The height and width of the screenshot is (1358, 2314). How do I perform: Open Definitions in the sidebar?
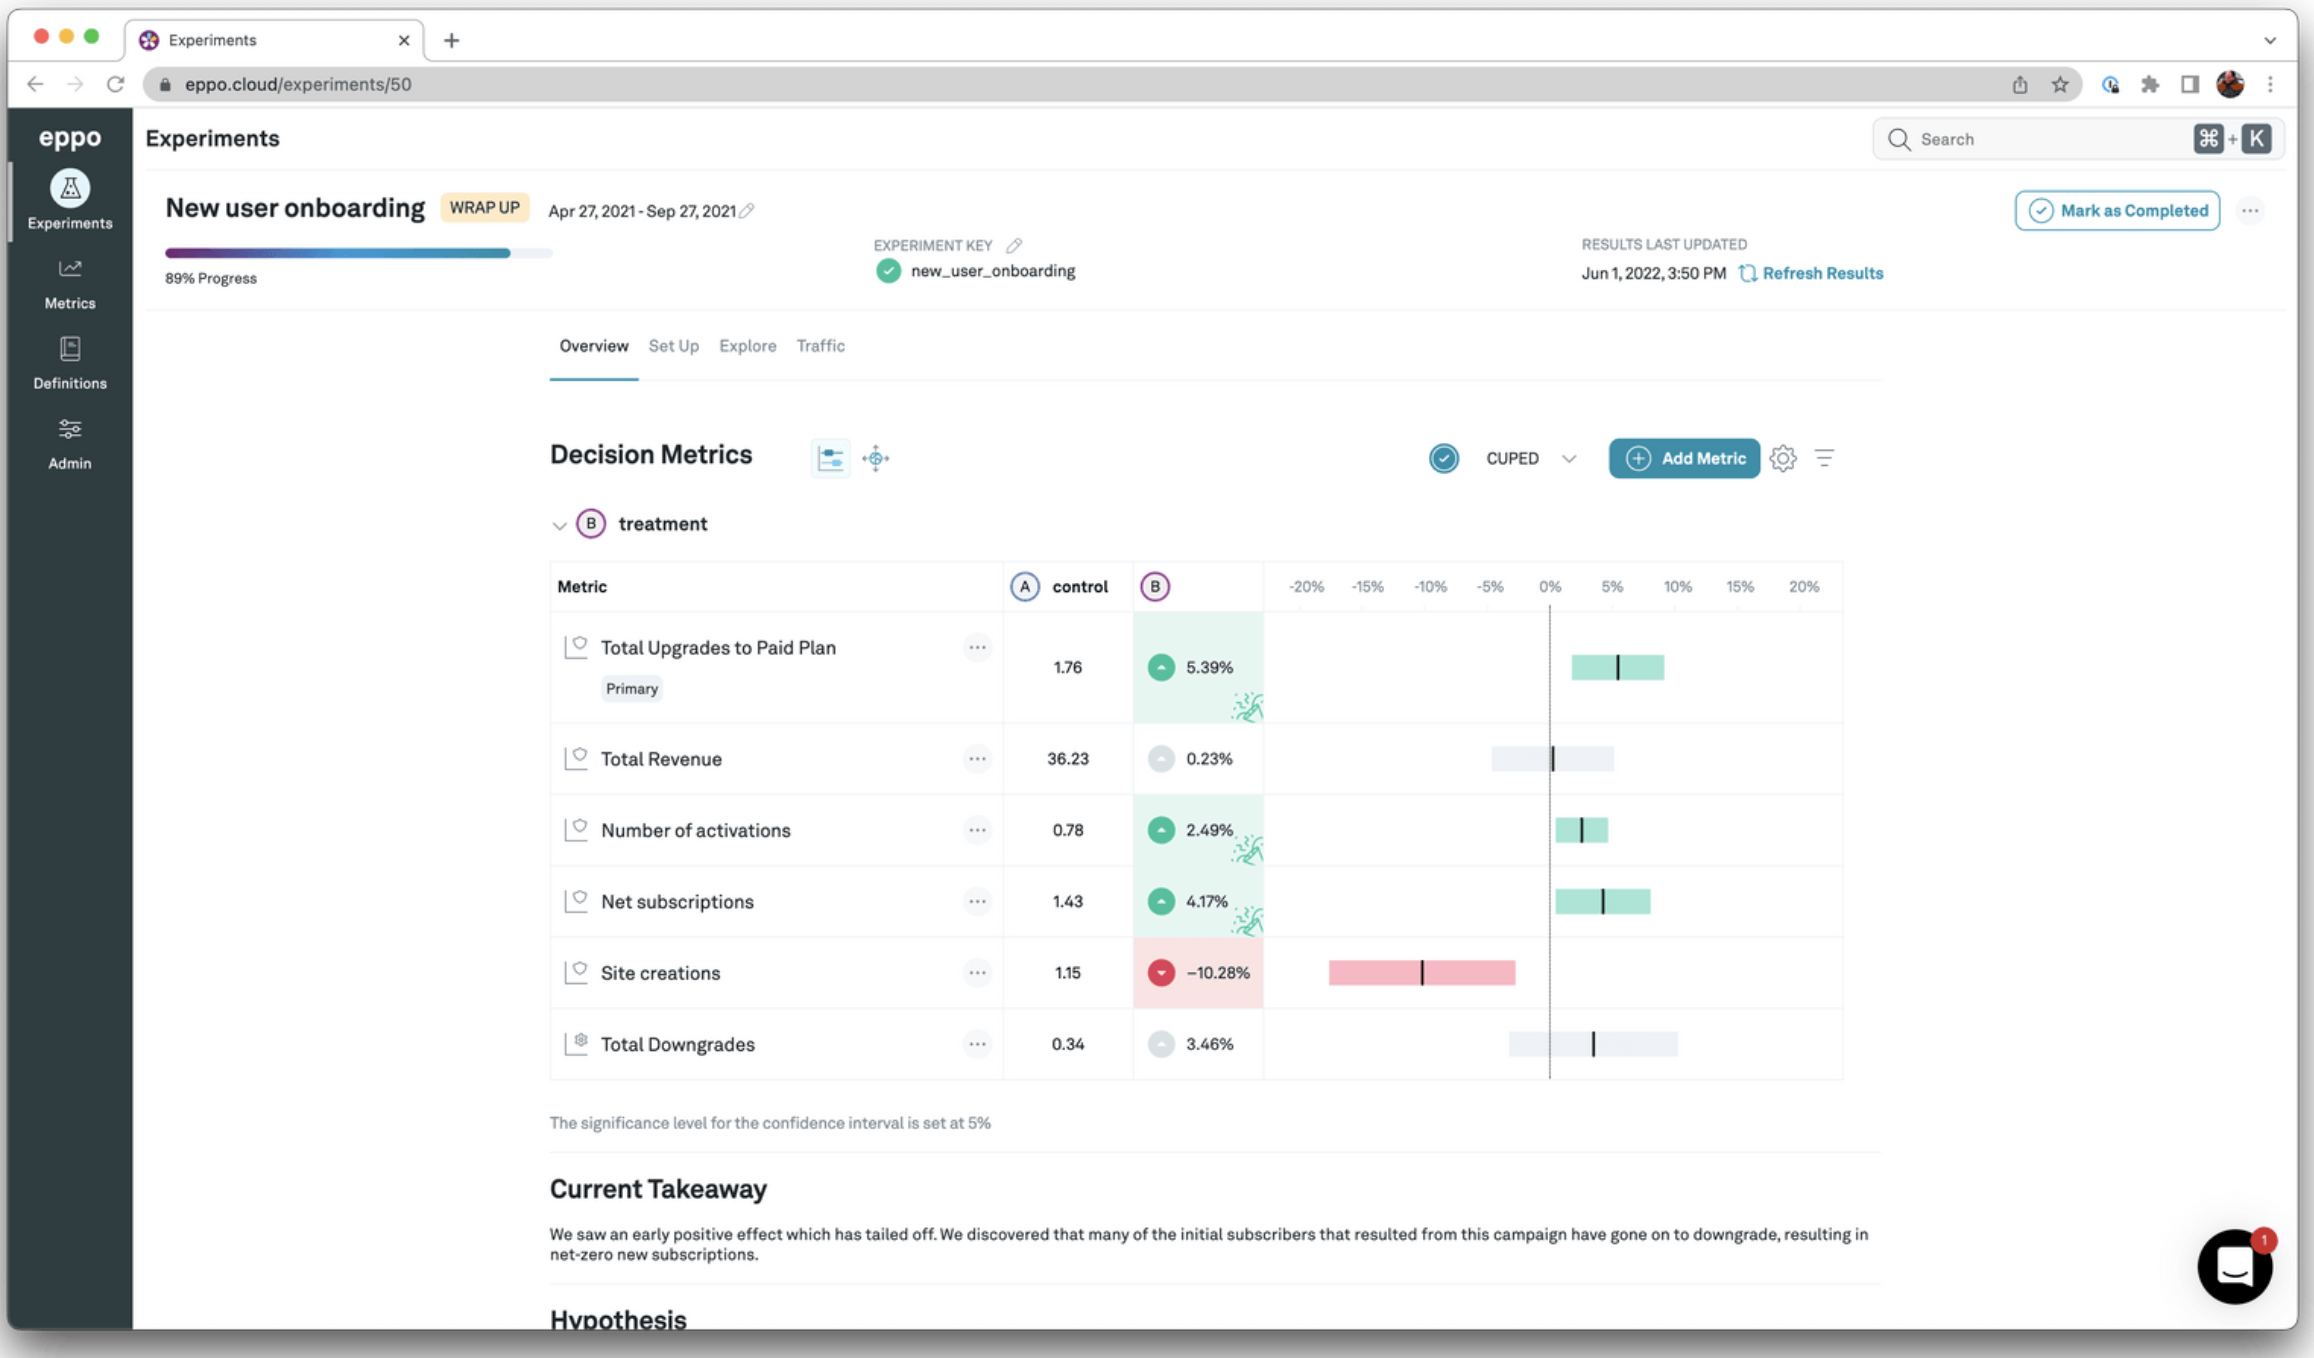coord(69,363)
